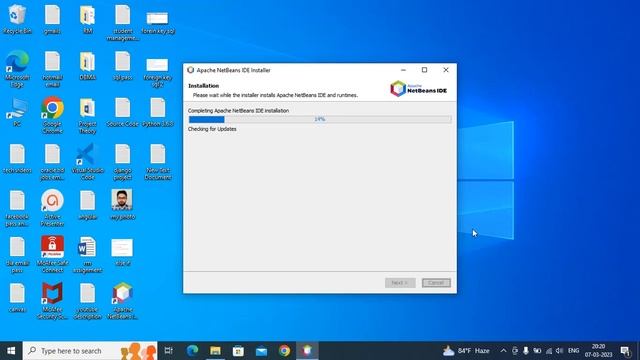Select the Python file icon on desktop
The width and height of the screenshot is (640, 360).
158,112
